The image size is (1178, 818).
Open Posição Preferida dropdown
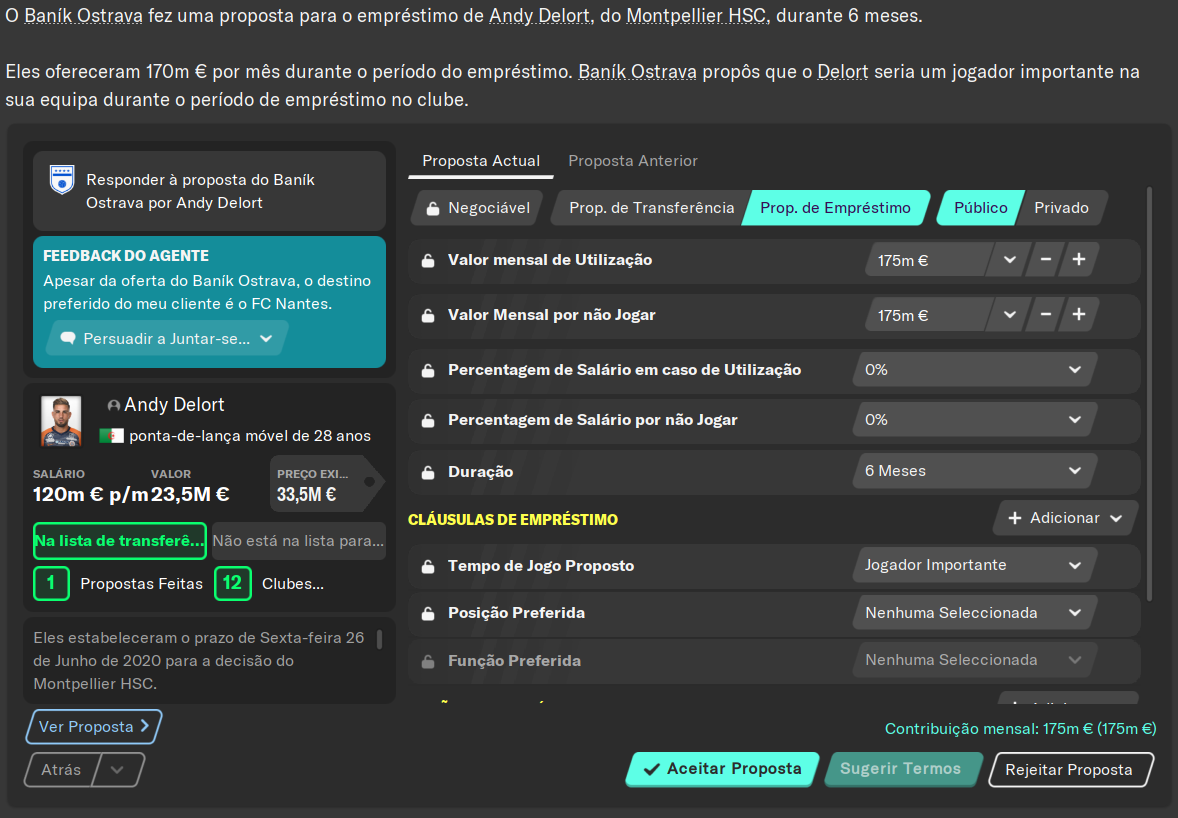tap(974, 613)
